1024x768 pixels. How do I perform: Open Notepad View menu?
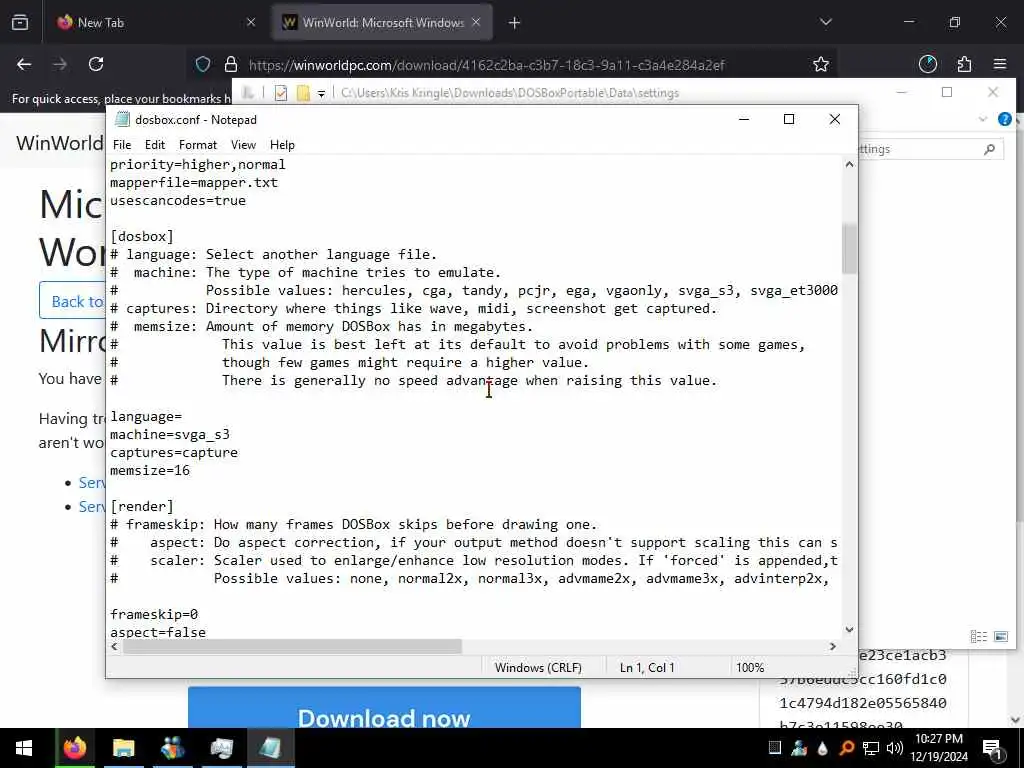[243, 145]
